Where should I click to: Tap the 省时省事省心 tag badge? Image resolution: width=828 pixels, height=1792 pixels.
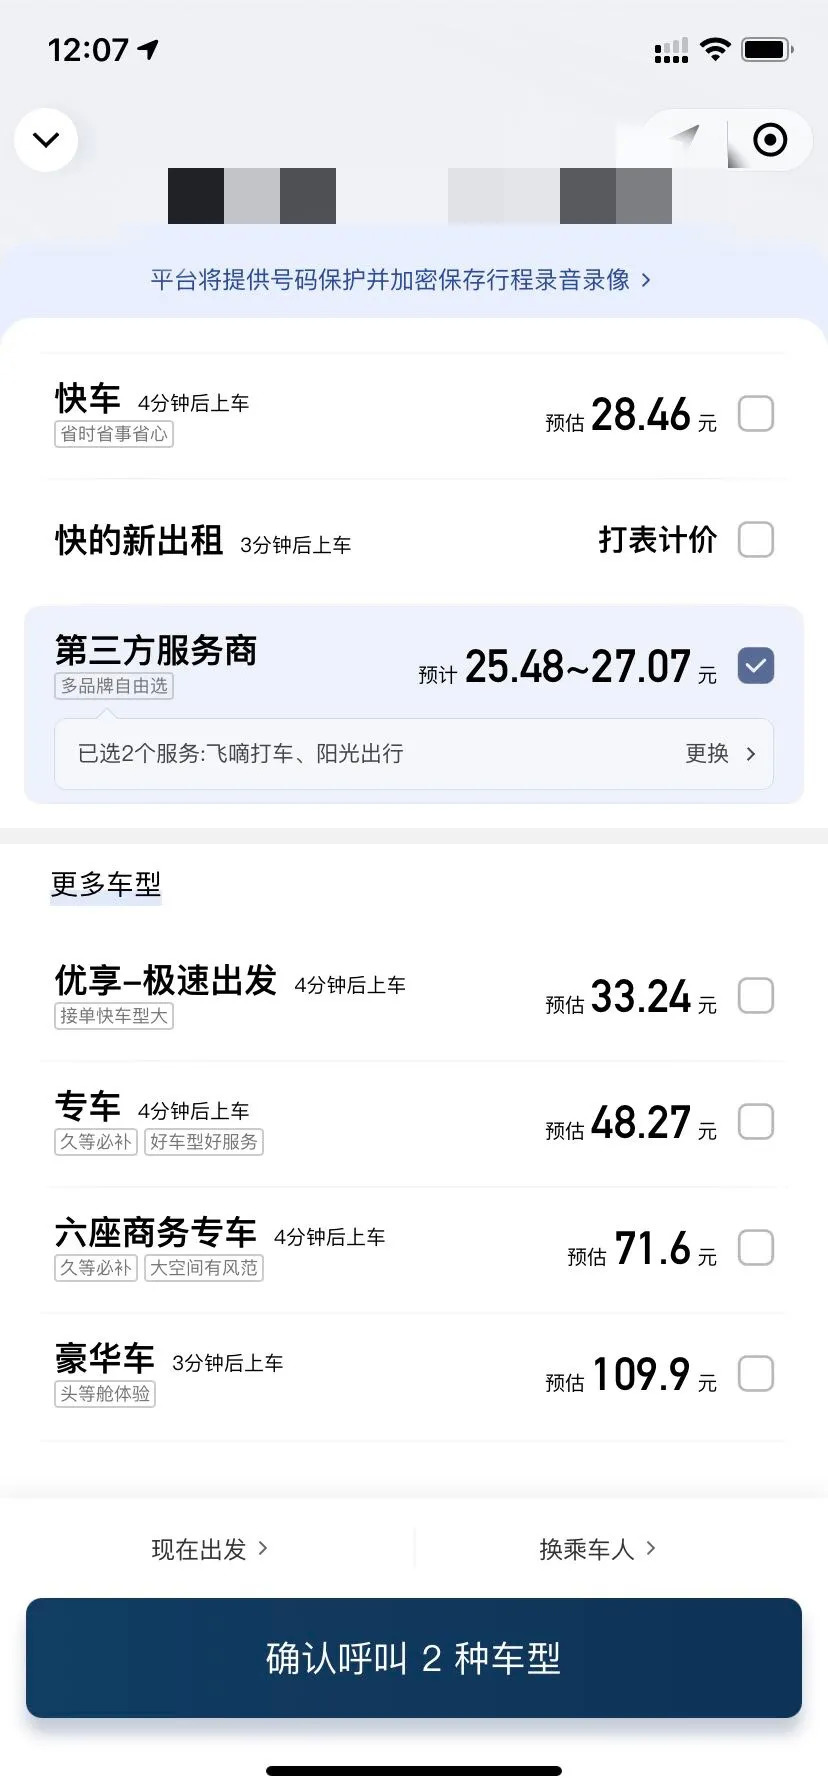114,434
